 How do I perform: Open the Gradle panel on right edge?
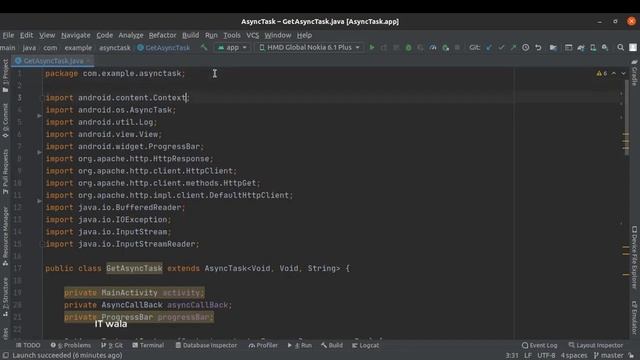[x=634, y=73]
